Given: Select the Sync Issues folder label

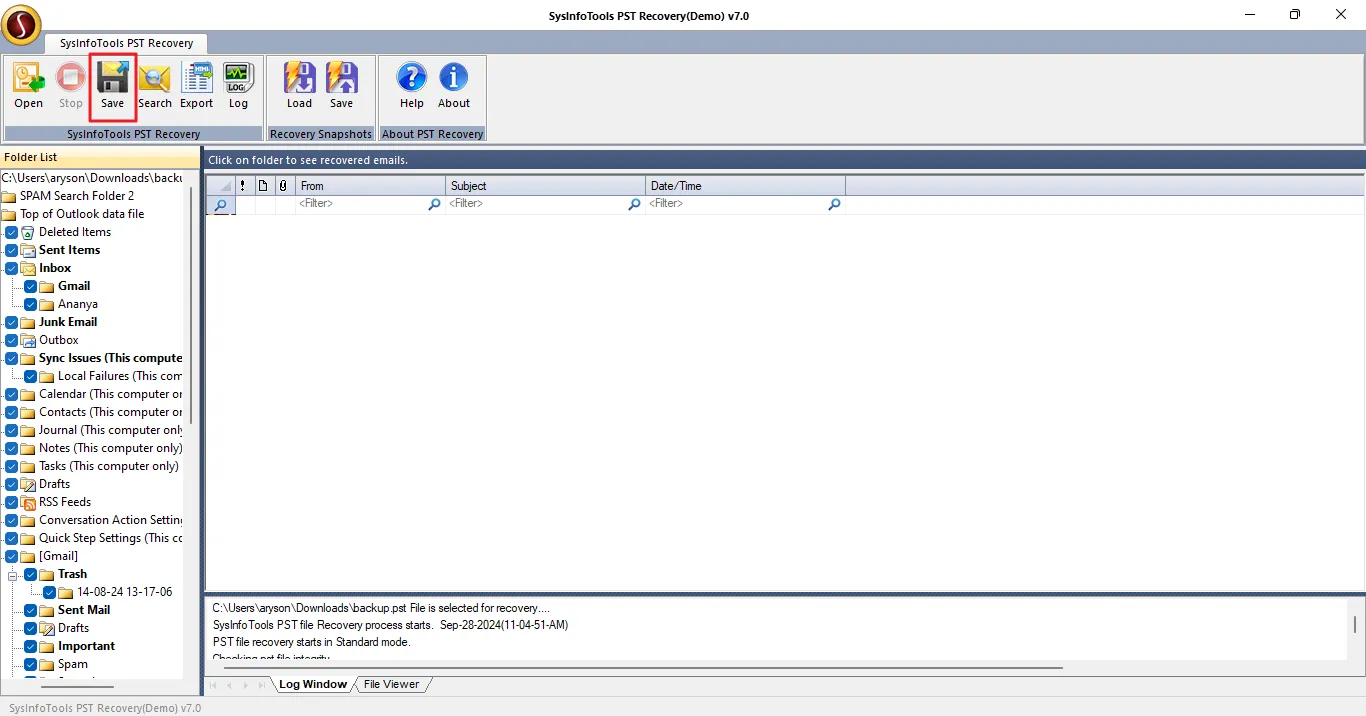Looking at the screenshot, I should point(111,358).
